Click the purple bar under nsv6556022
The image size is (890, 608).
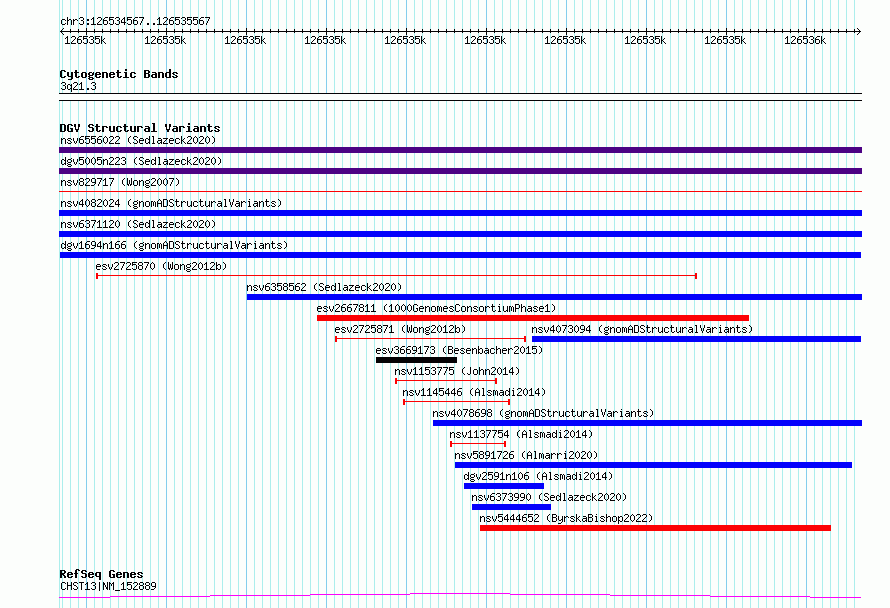click(x=460, y=150)
